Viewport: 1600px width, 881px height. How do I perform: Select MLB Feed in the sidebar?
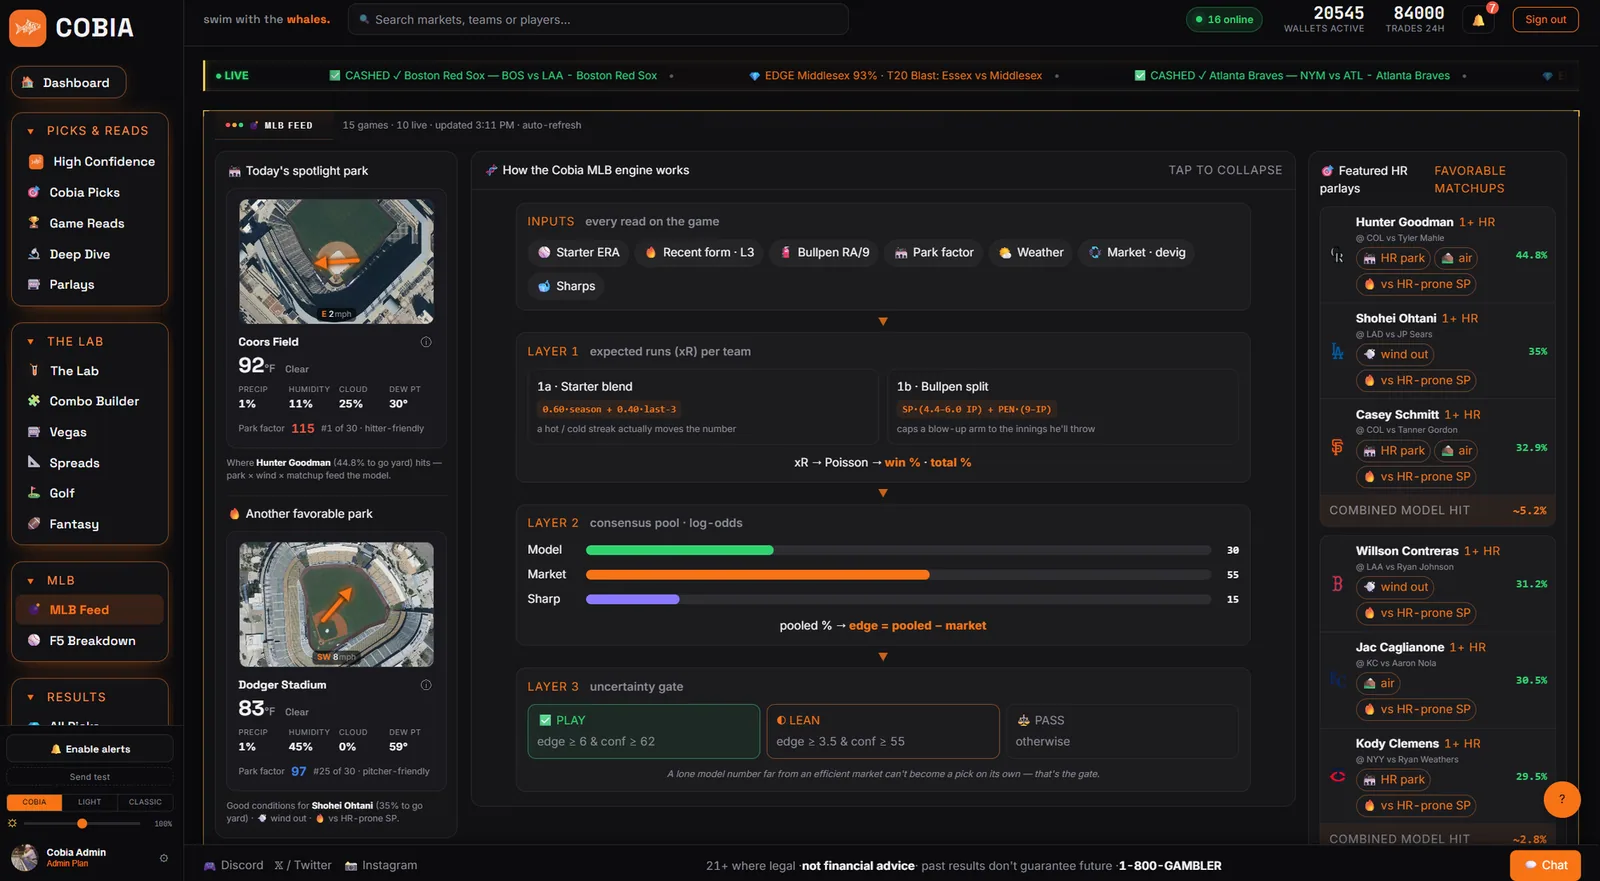tap(90, 610)
